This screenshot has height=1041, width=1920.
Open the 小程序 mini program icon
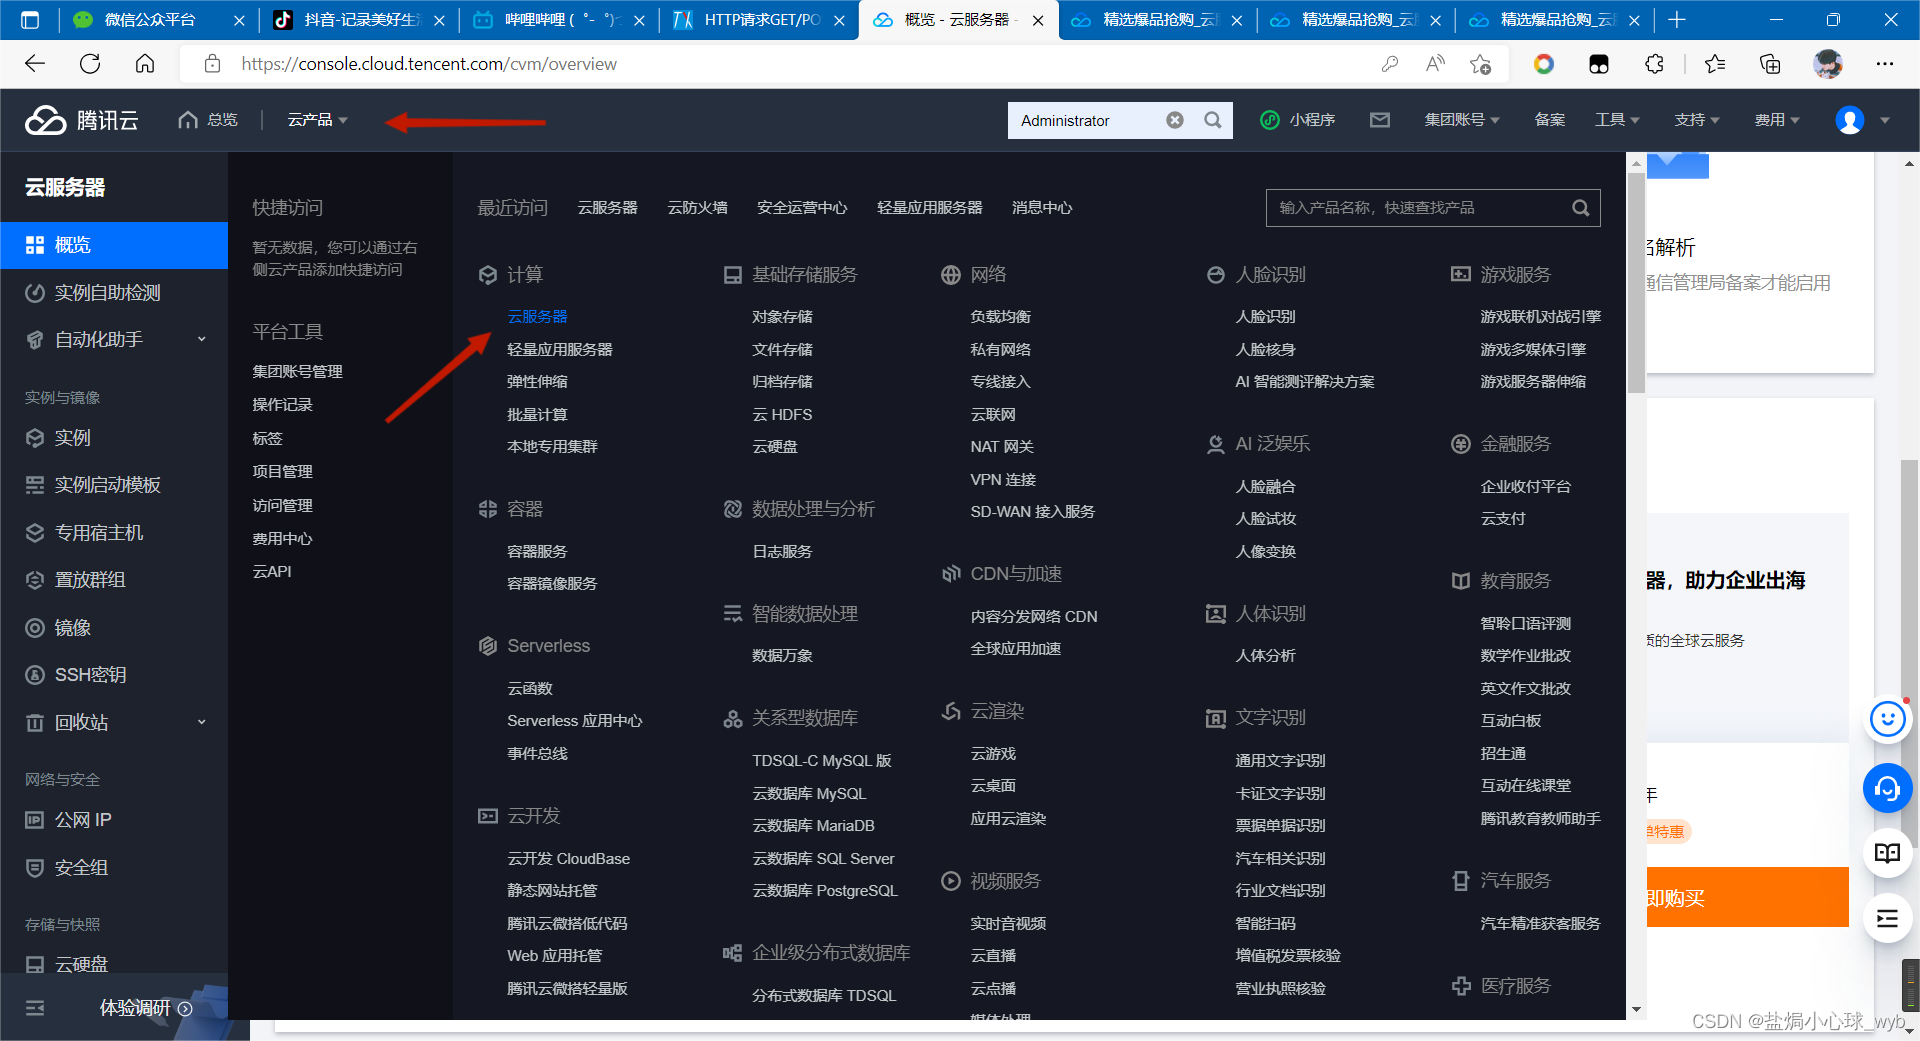click(x=1269, y=120)
